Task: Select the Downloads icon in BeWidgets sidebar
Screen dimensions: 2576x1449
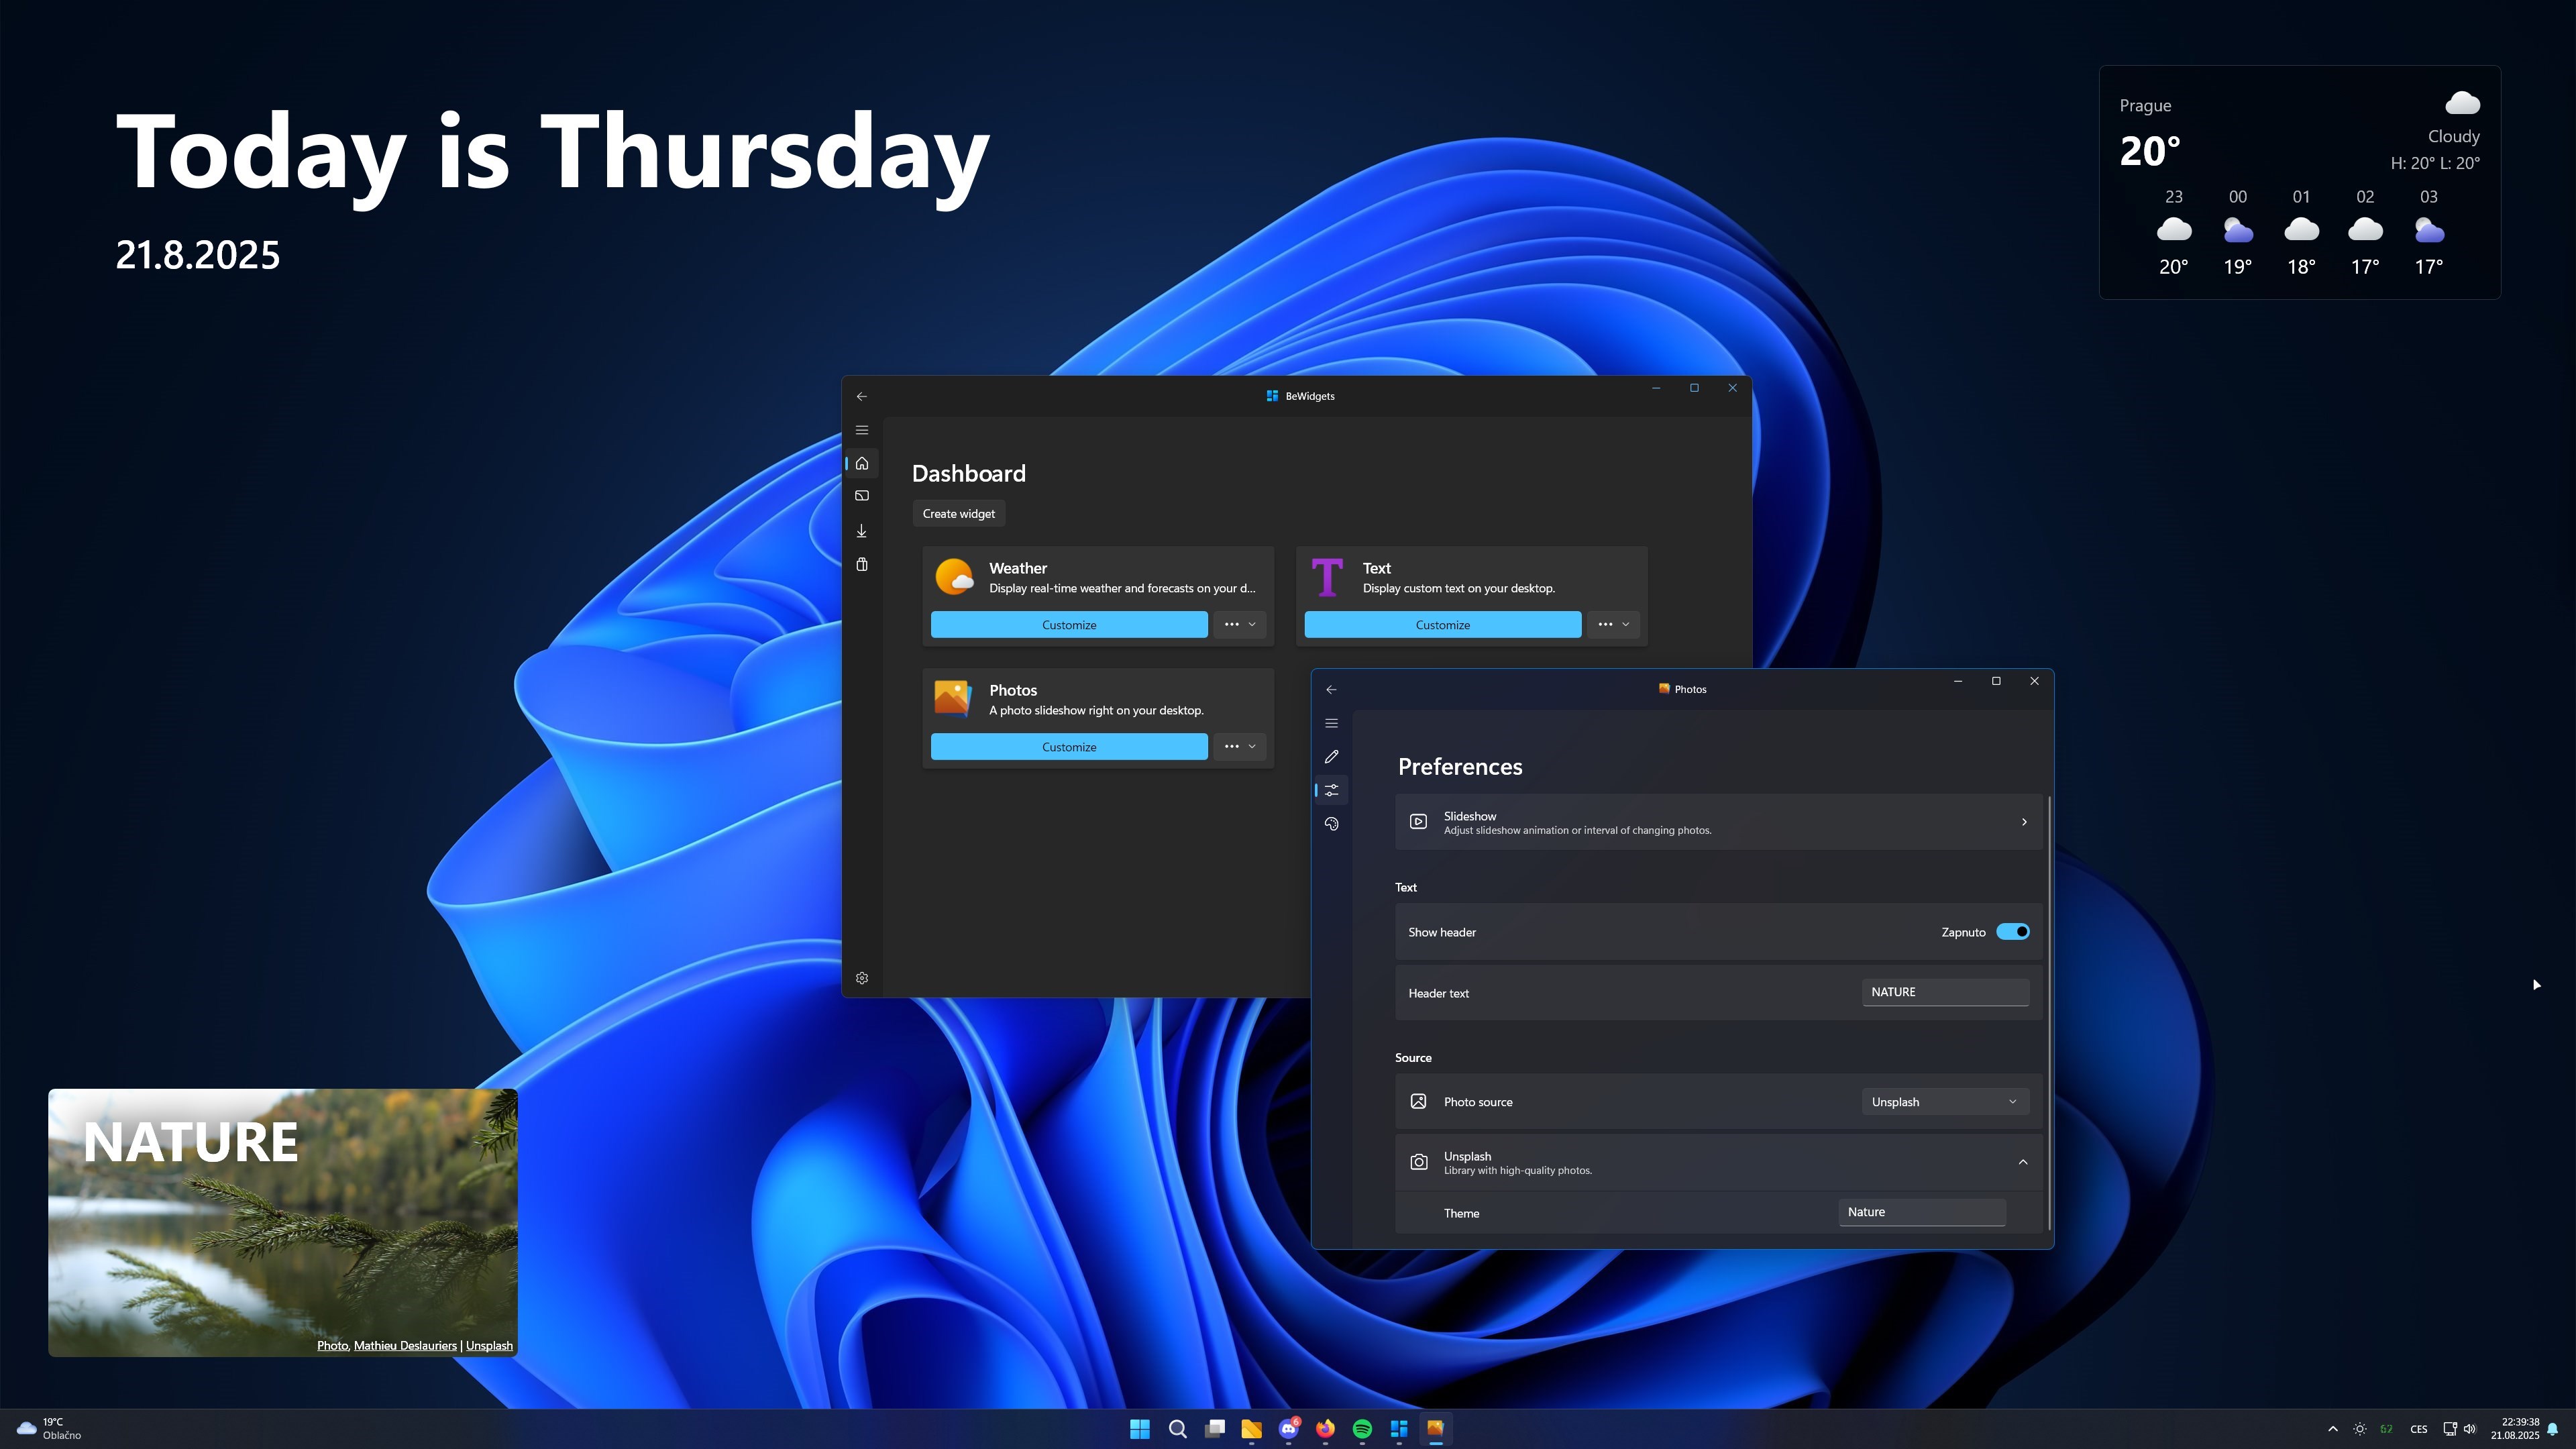Action: click(x=862, y=530)
